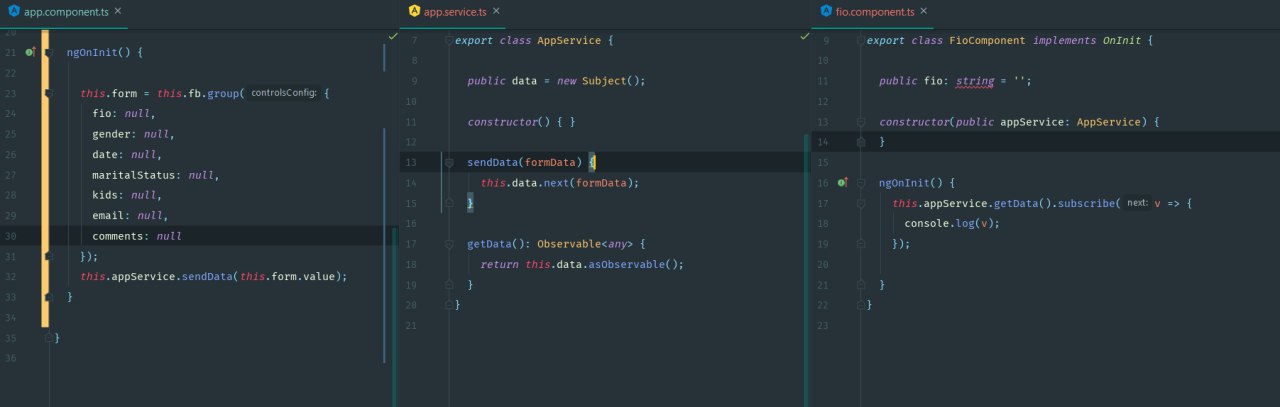Click the inspection checkmark in app.component.ts editor

(393, 36)
